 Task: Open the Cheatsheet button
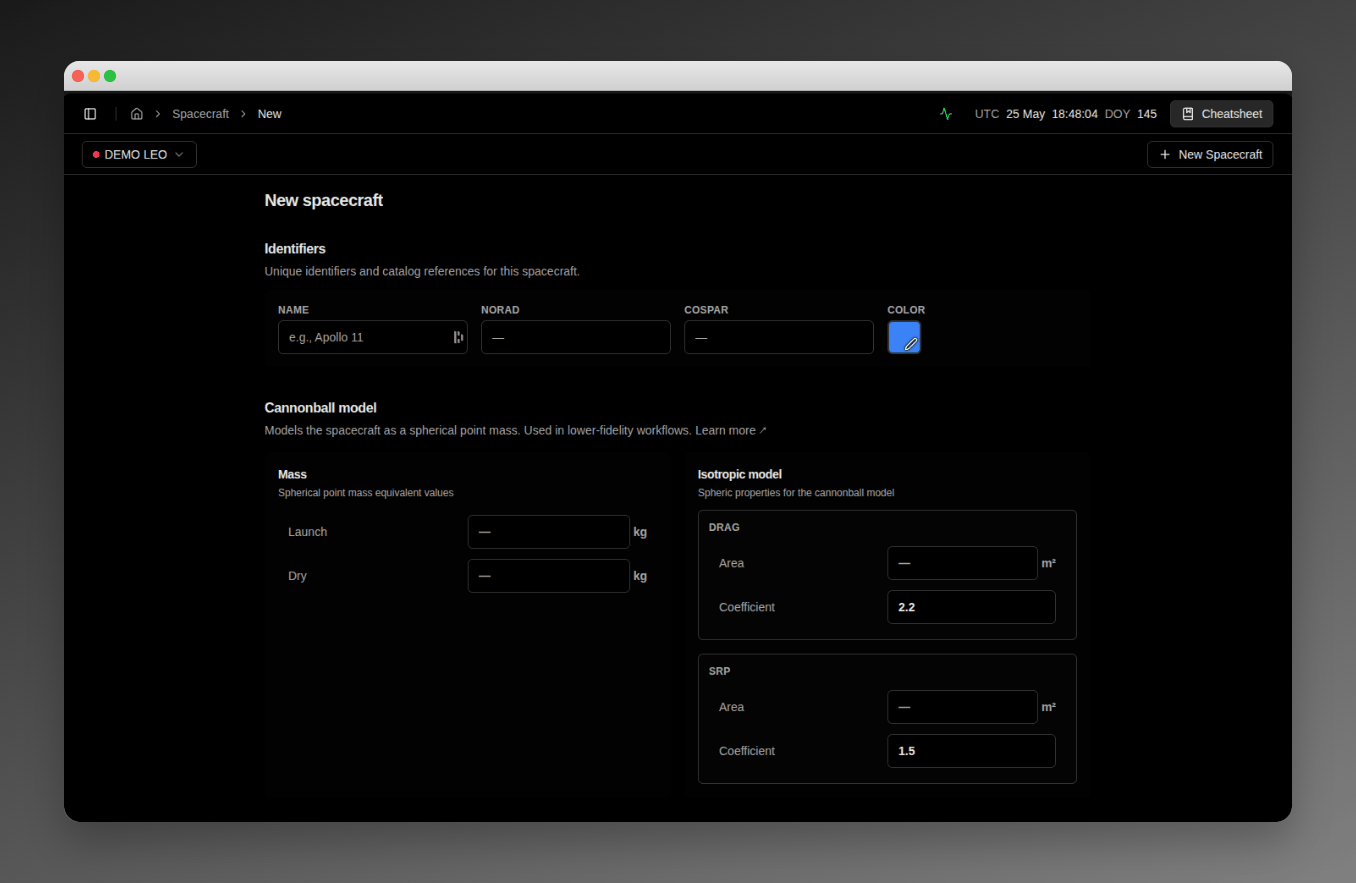click(1221, 114)
